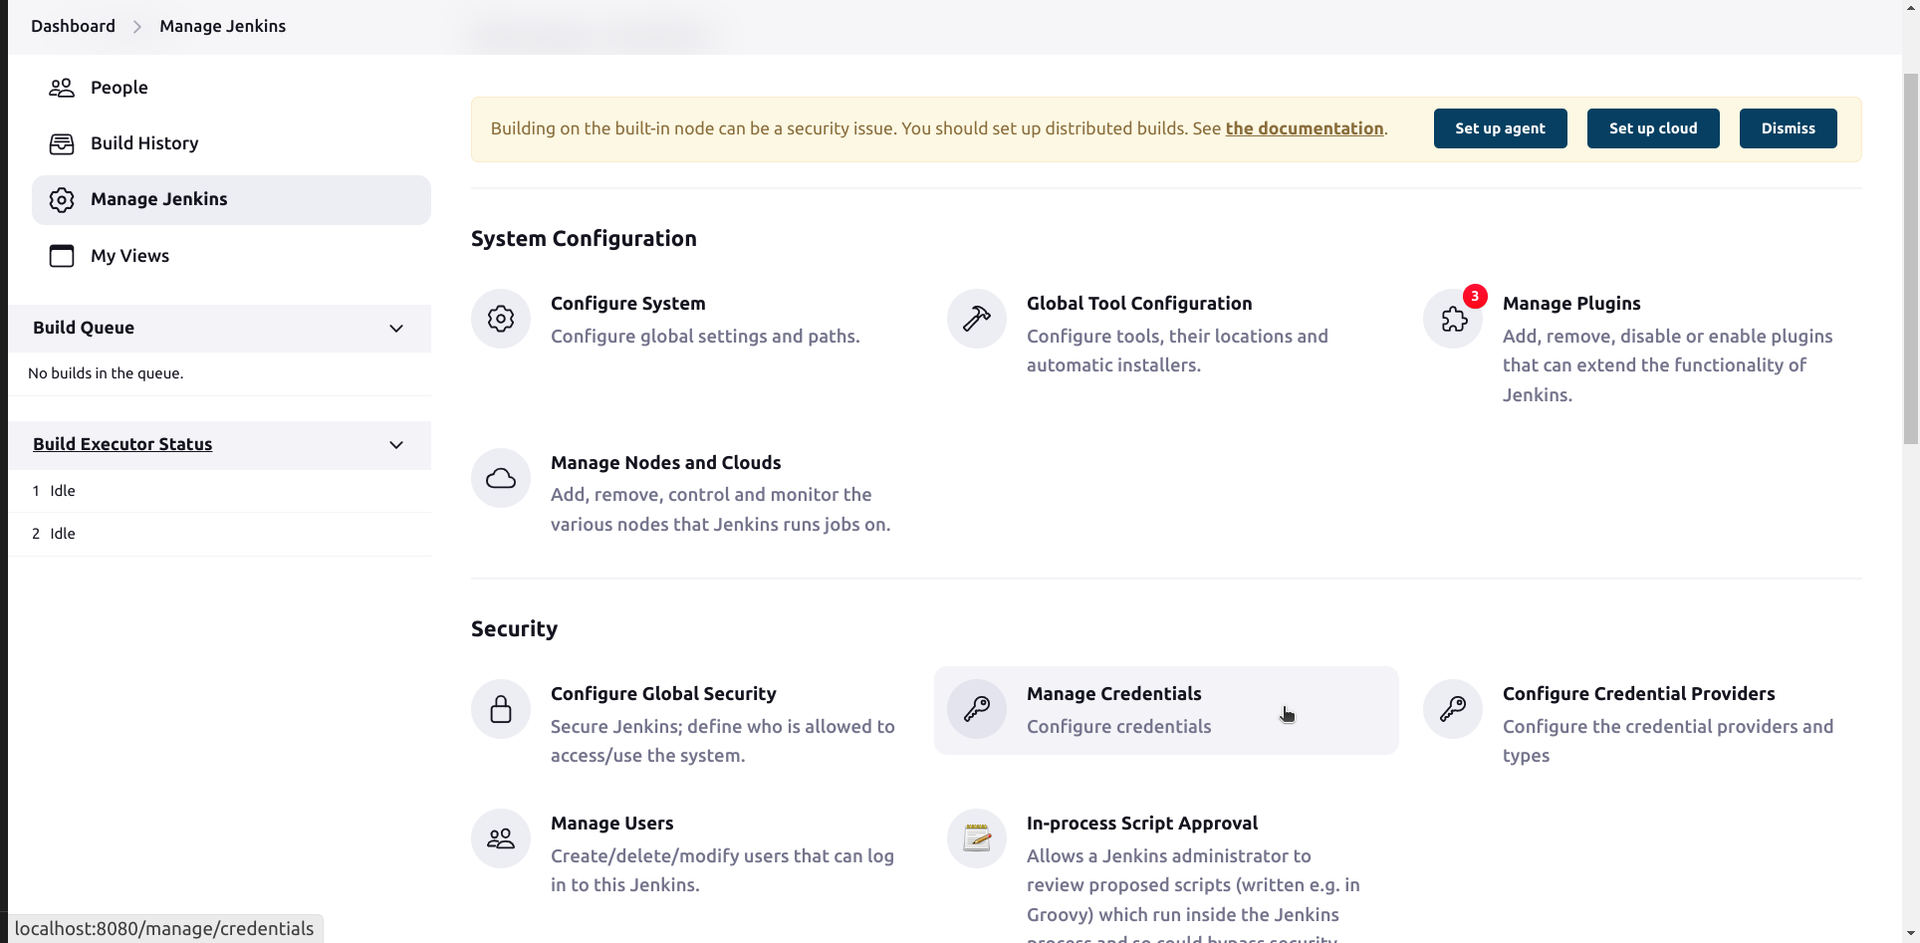Click the Set up cloud button
Viewport: 1920px width, 943px height.
[x=1653, y=129]
